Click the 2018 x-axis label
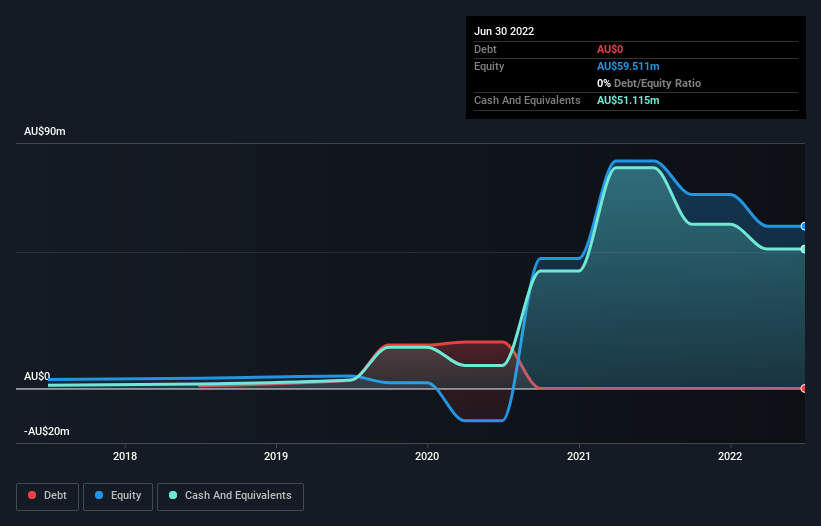 (125, 456)
